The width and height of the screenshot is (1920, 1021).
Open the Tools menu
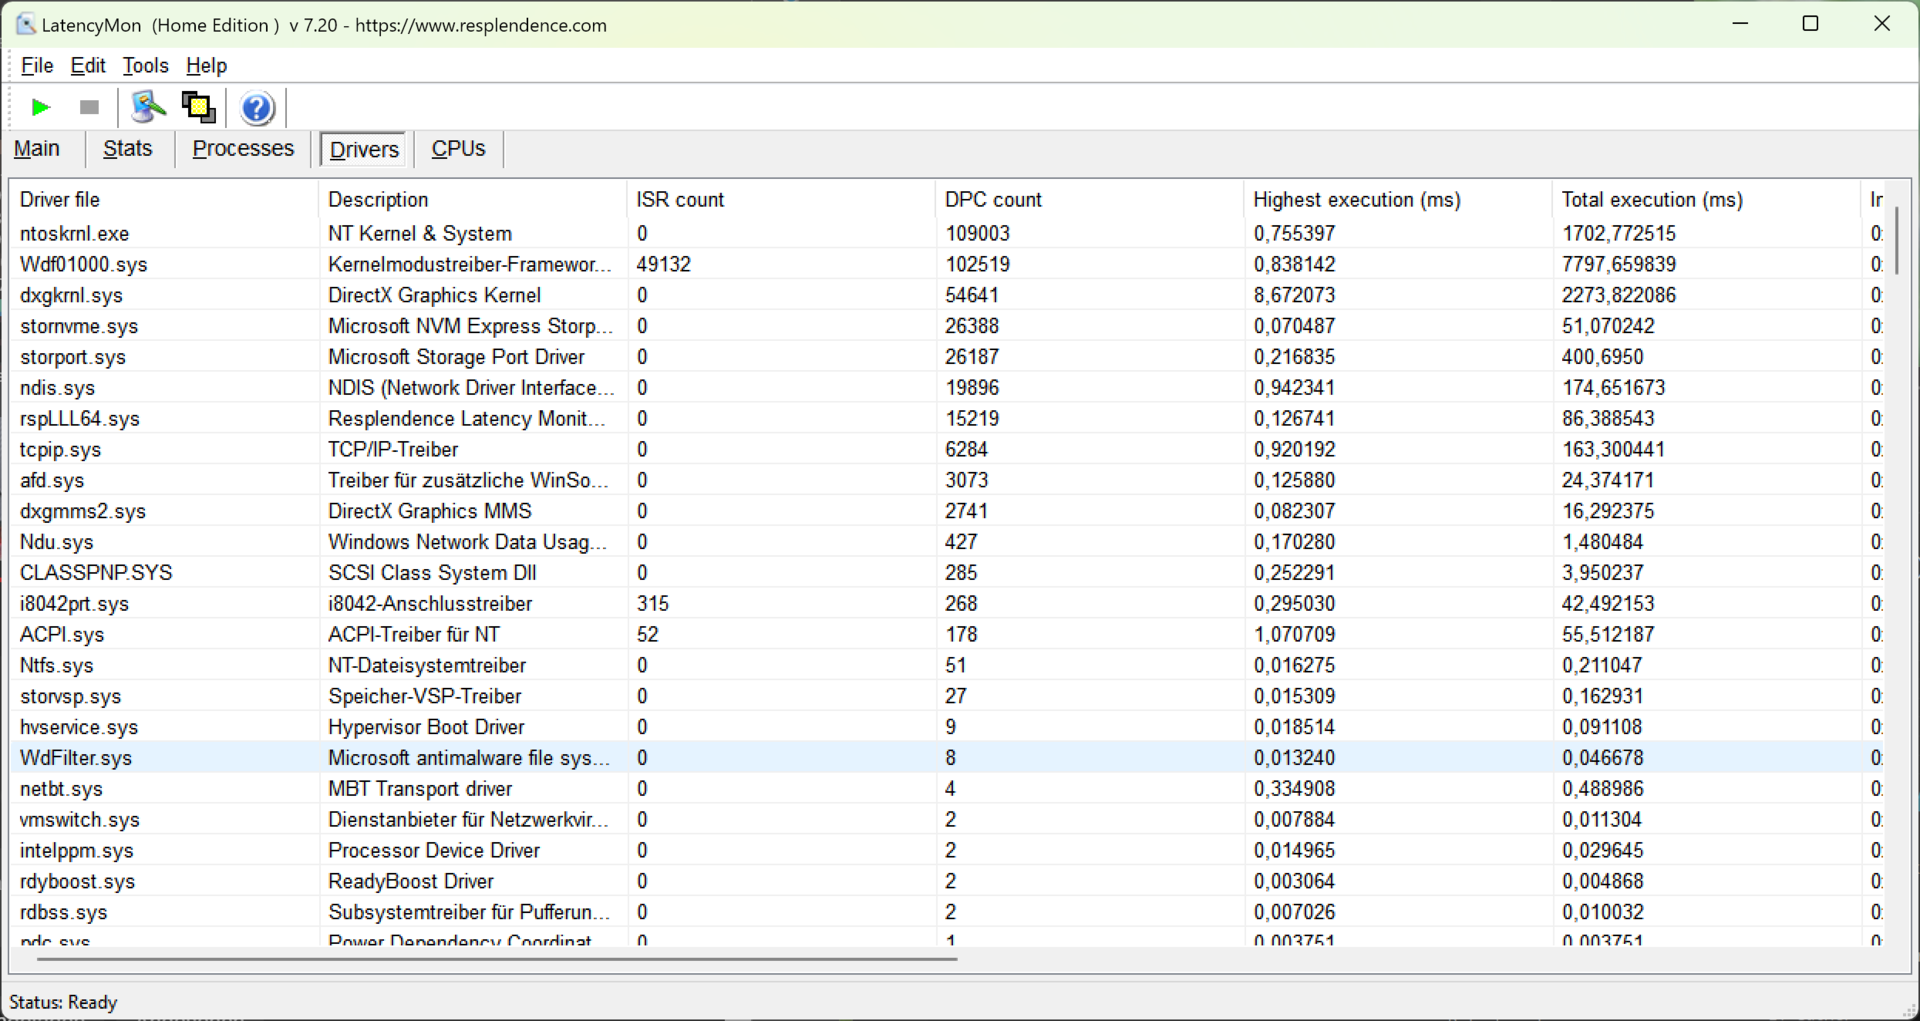[x=145, y=66]
